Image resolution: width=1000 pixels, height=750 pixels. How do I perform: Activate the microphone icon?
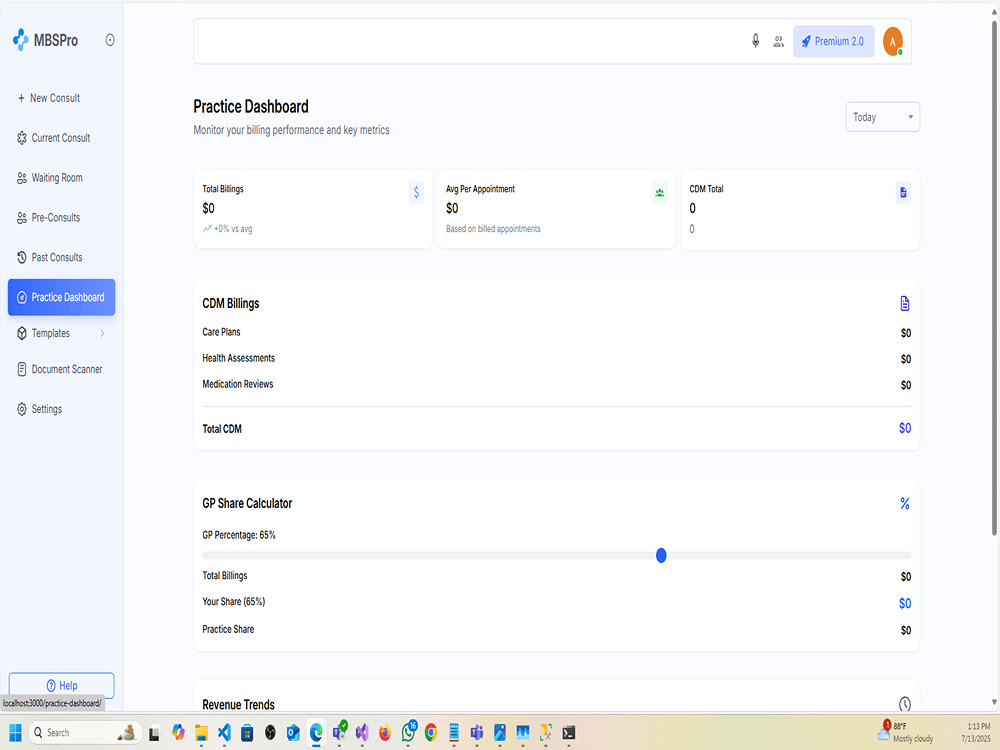[755, 41]
